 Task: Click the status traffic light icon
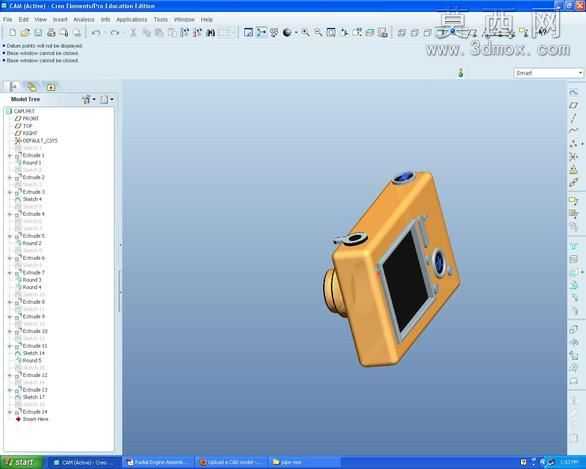coord(461,72)
